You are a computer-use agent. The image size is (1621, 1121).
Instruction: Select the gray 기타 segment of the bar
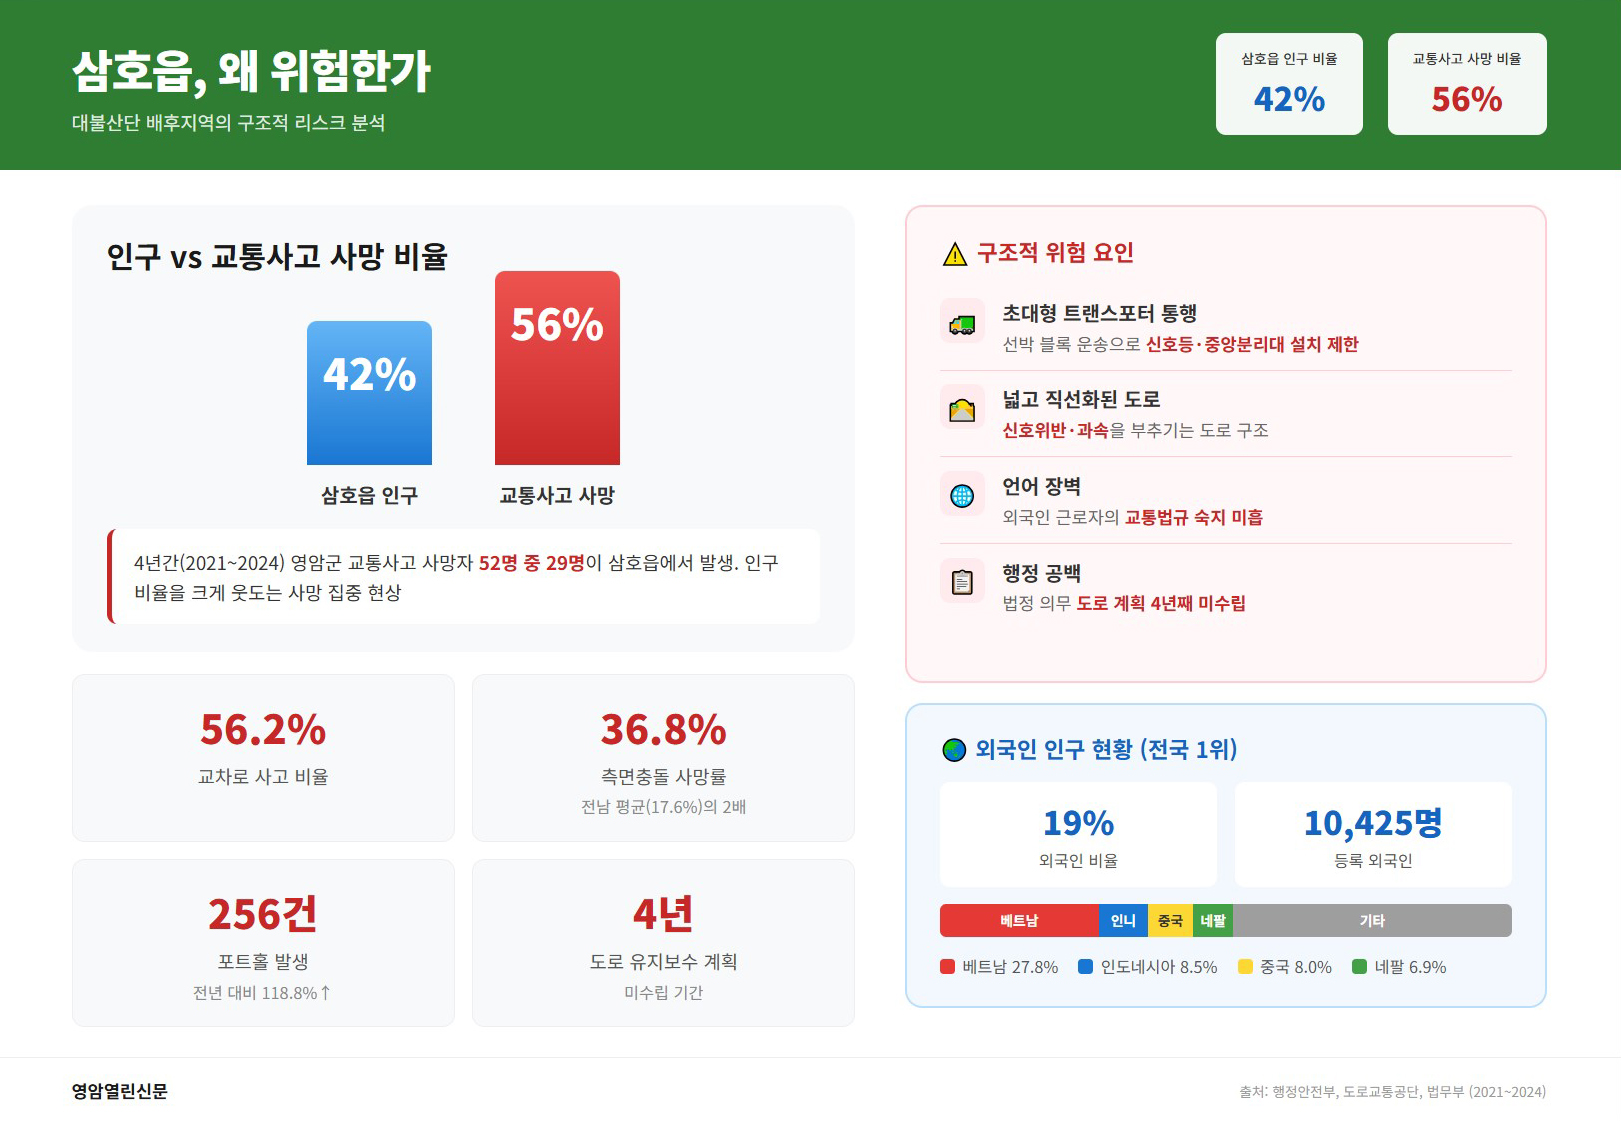1371,921
